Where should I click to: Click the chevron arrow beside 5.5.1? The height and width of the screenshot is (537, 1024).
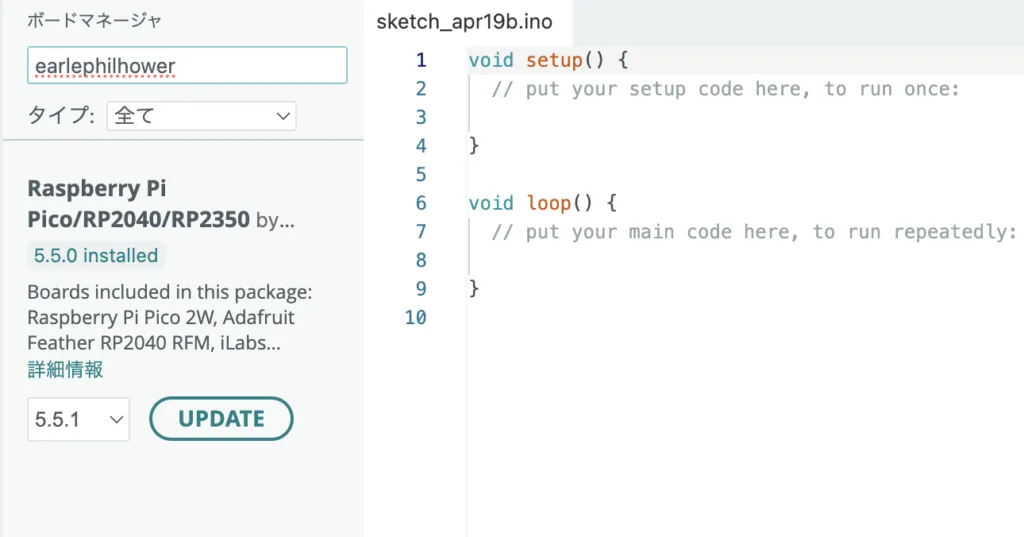116,419
